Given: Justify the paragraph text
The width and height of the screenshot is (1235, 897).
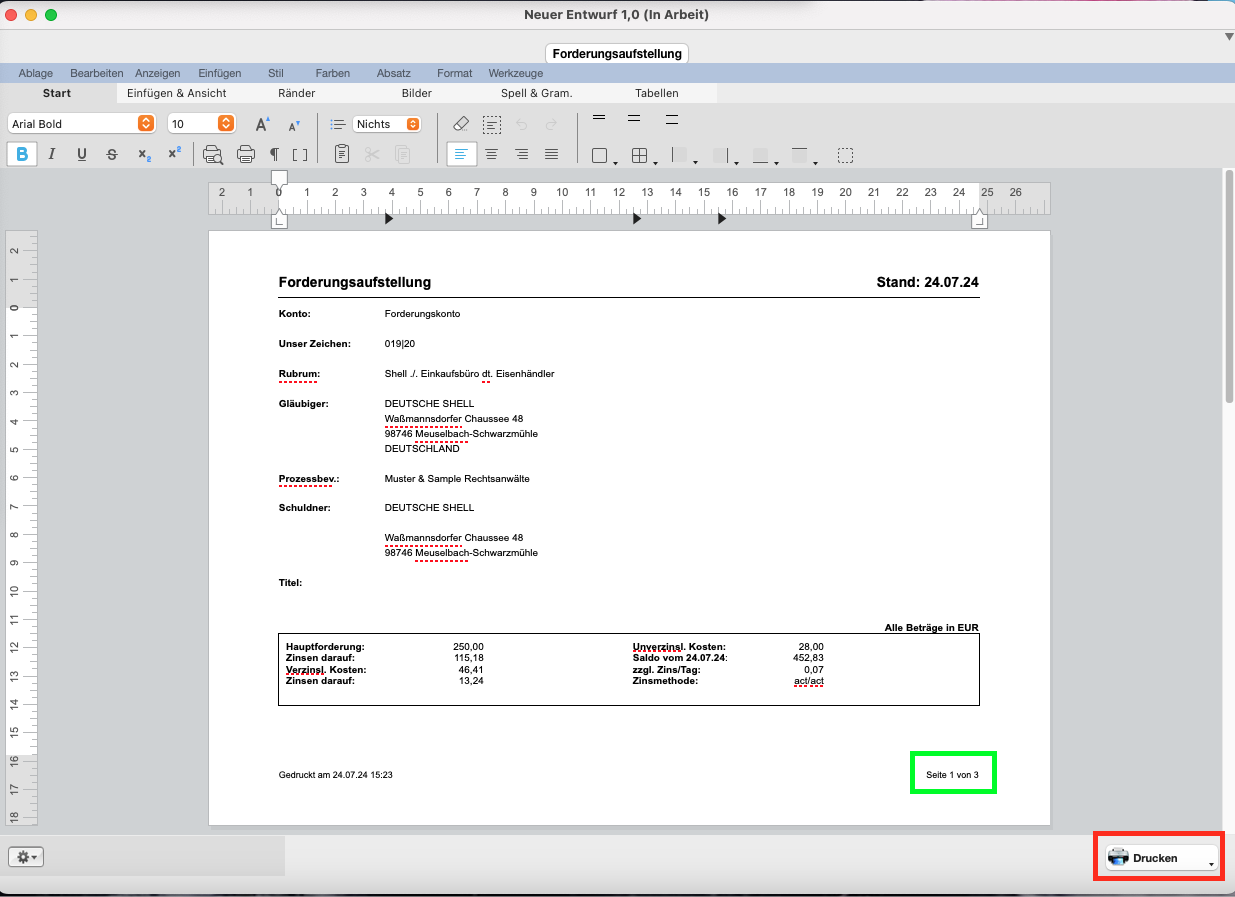Looking at the screenshot, I should 551,154.
